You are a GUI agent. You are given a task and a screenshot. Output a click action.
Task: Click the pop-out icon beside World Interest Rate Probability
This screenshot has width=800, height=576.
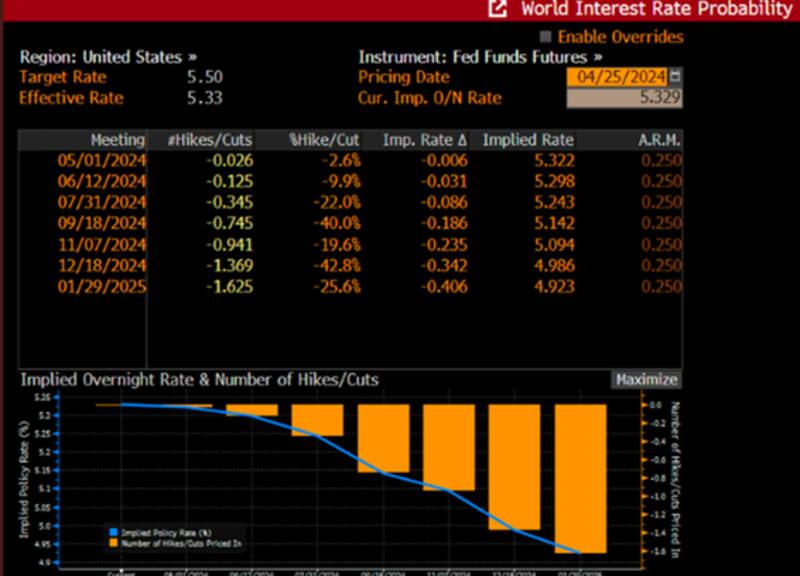pyautogui.click(x=497, y=9)
